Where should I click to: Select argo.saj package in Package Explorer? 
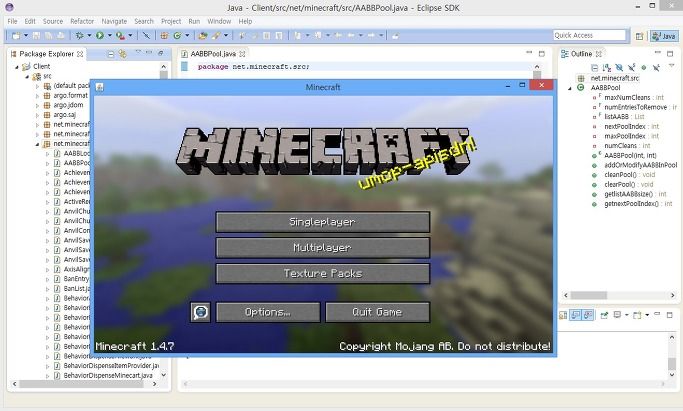point(64,115)
